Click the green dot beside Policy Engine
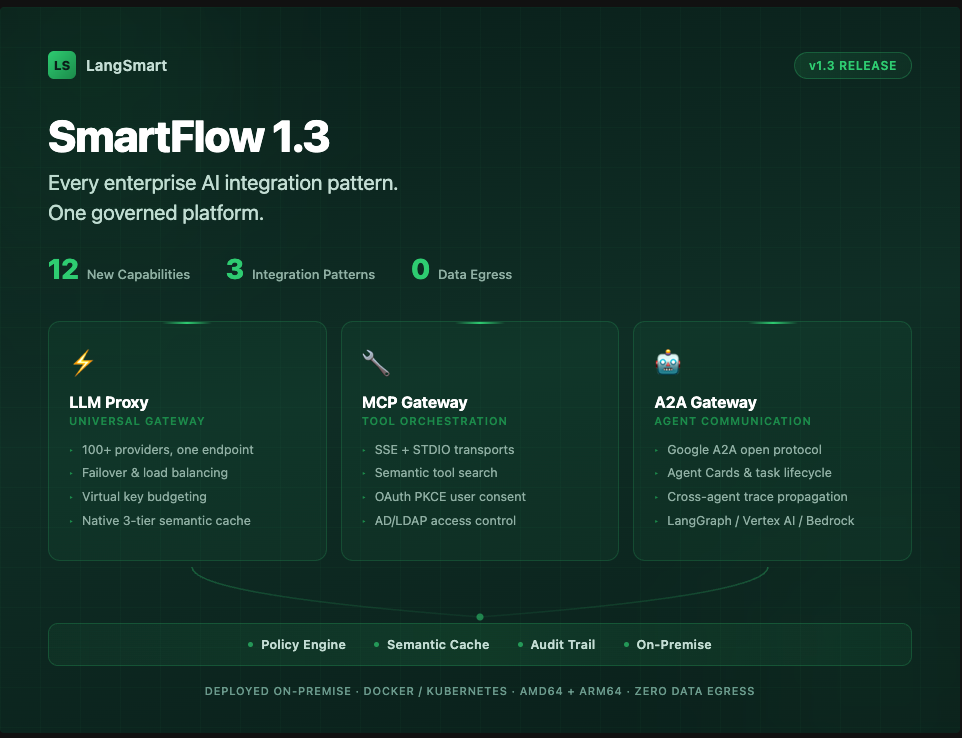The image size is (962, 738). point(250,645)
